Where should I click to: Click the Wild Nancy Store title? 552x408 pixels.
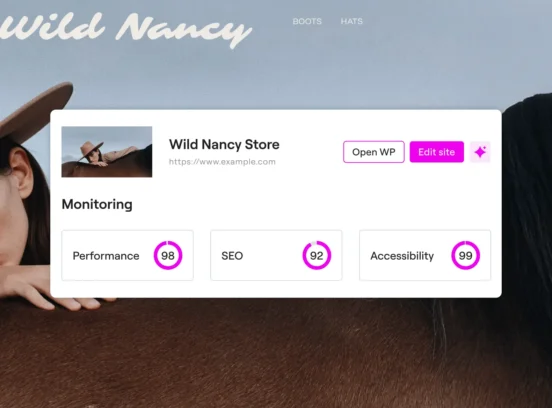point(224,144)
